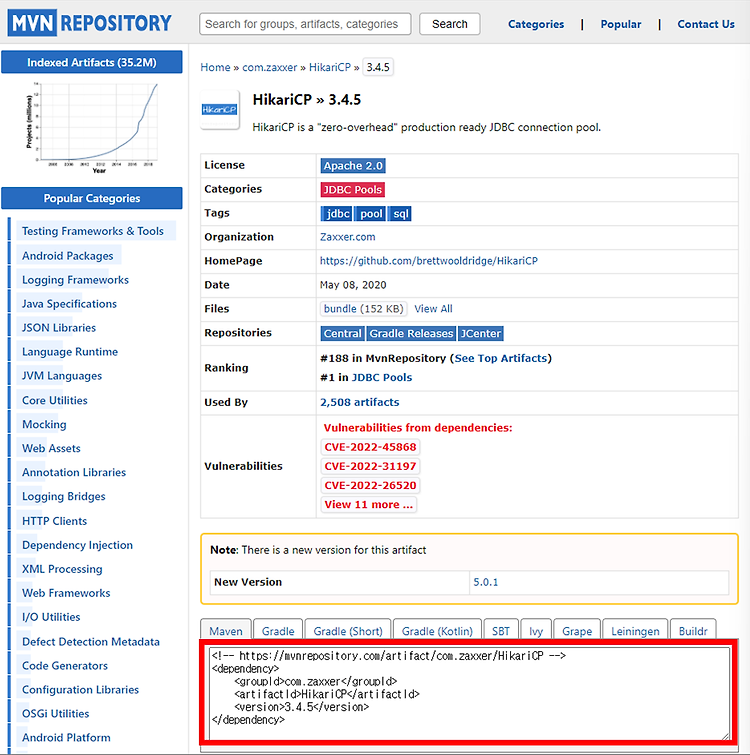Viewport: 750px width, 755px height.
Task: Open Configuration Libraries category
Action: (x=80, y=690)
